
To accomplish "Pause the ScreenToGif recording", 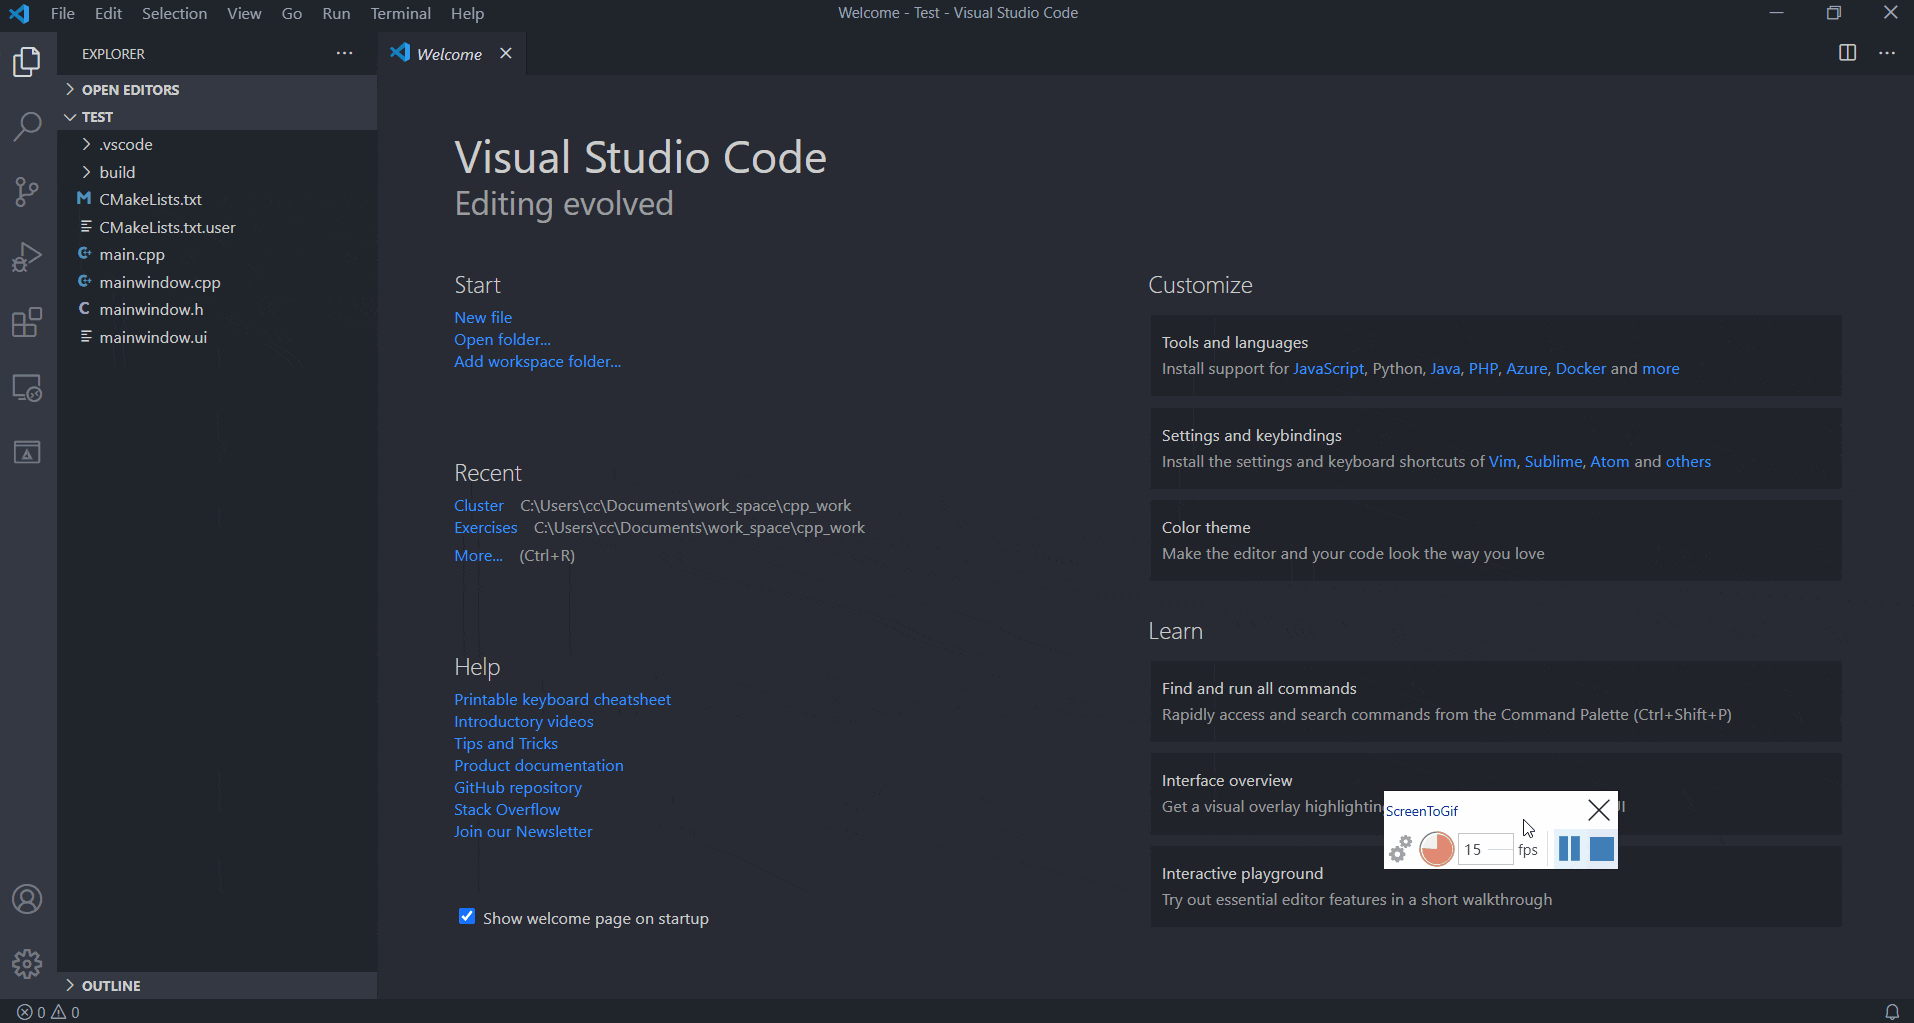I will tap(1569, 849).
